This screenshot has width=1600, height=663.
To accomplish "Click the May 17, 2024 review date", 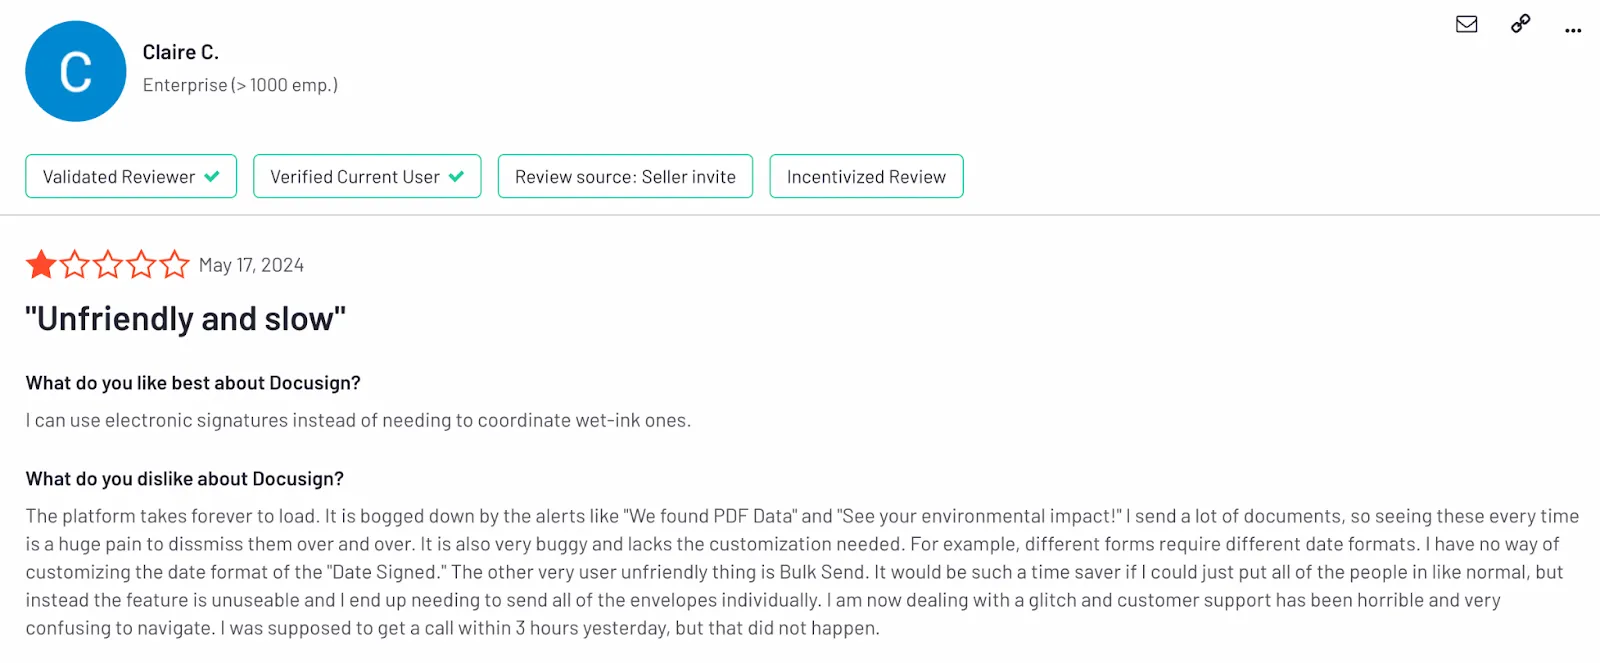I will point(250,264).
